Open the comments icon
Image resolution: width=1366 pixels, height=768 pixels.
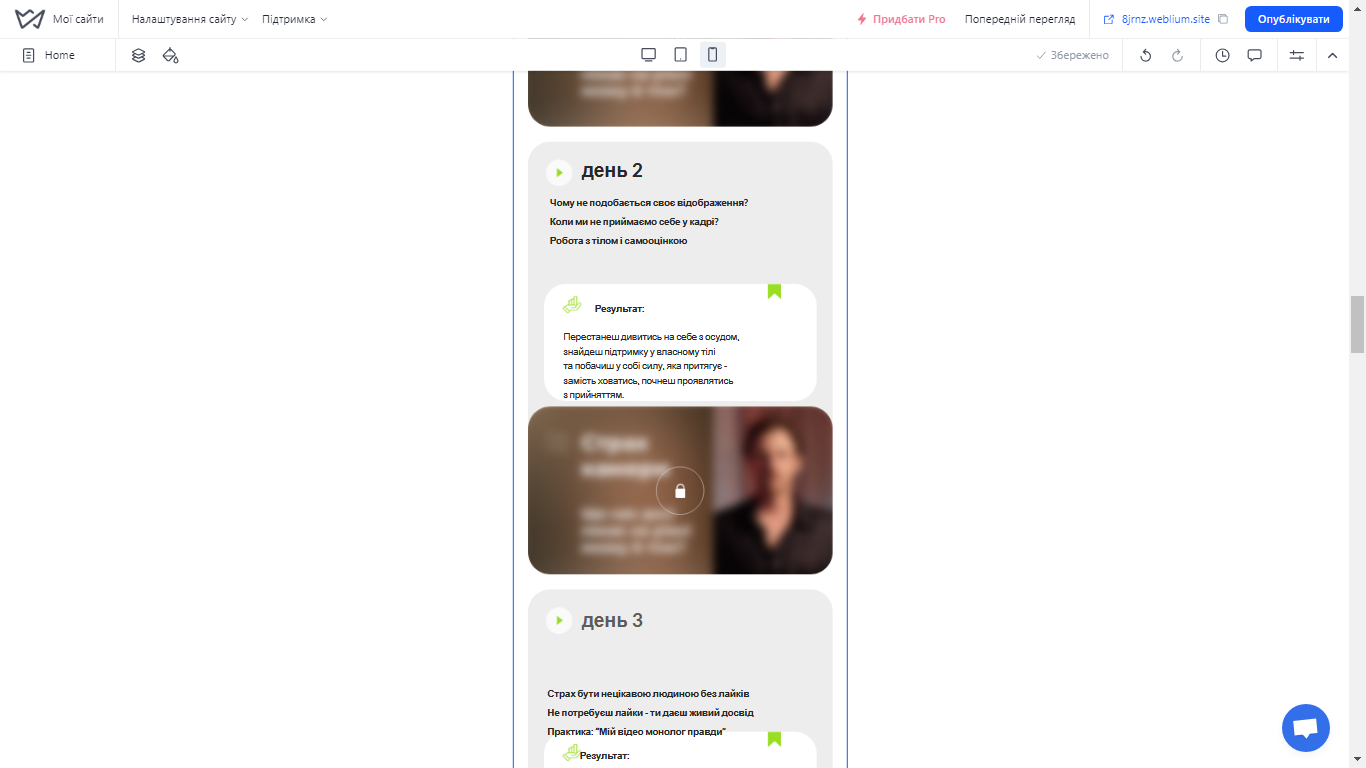[x=1254, y=55]
